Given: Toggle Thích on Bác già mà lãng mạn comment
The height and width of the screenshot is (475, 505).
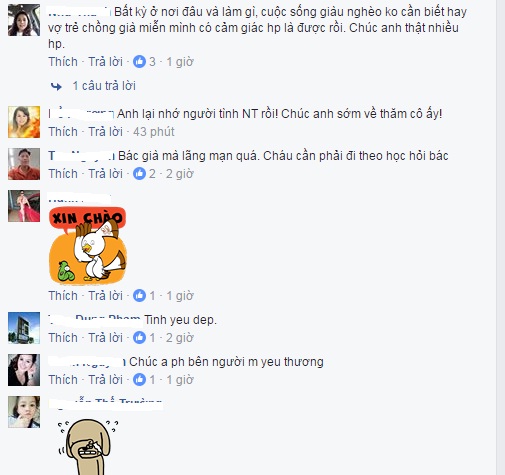Looking at the screenshot, I should pos(63,174).
